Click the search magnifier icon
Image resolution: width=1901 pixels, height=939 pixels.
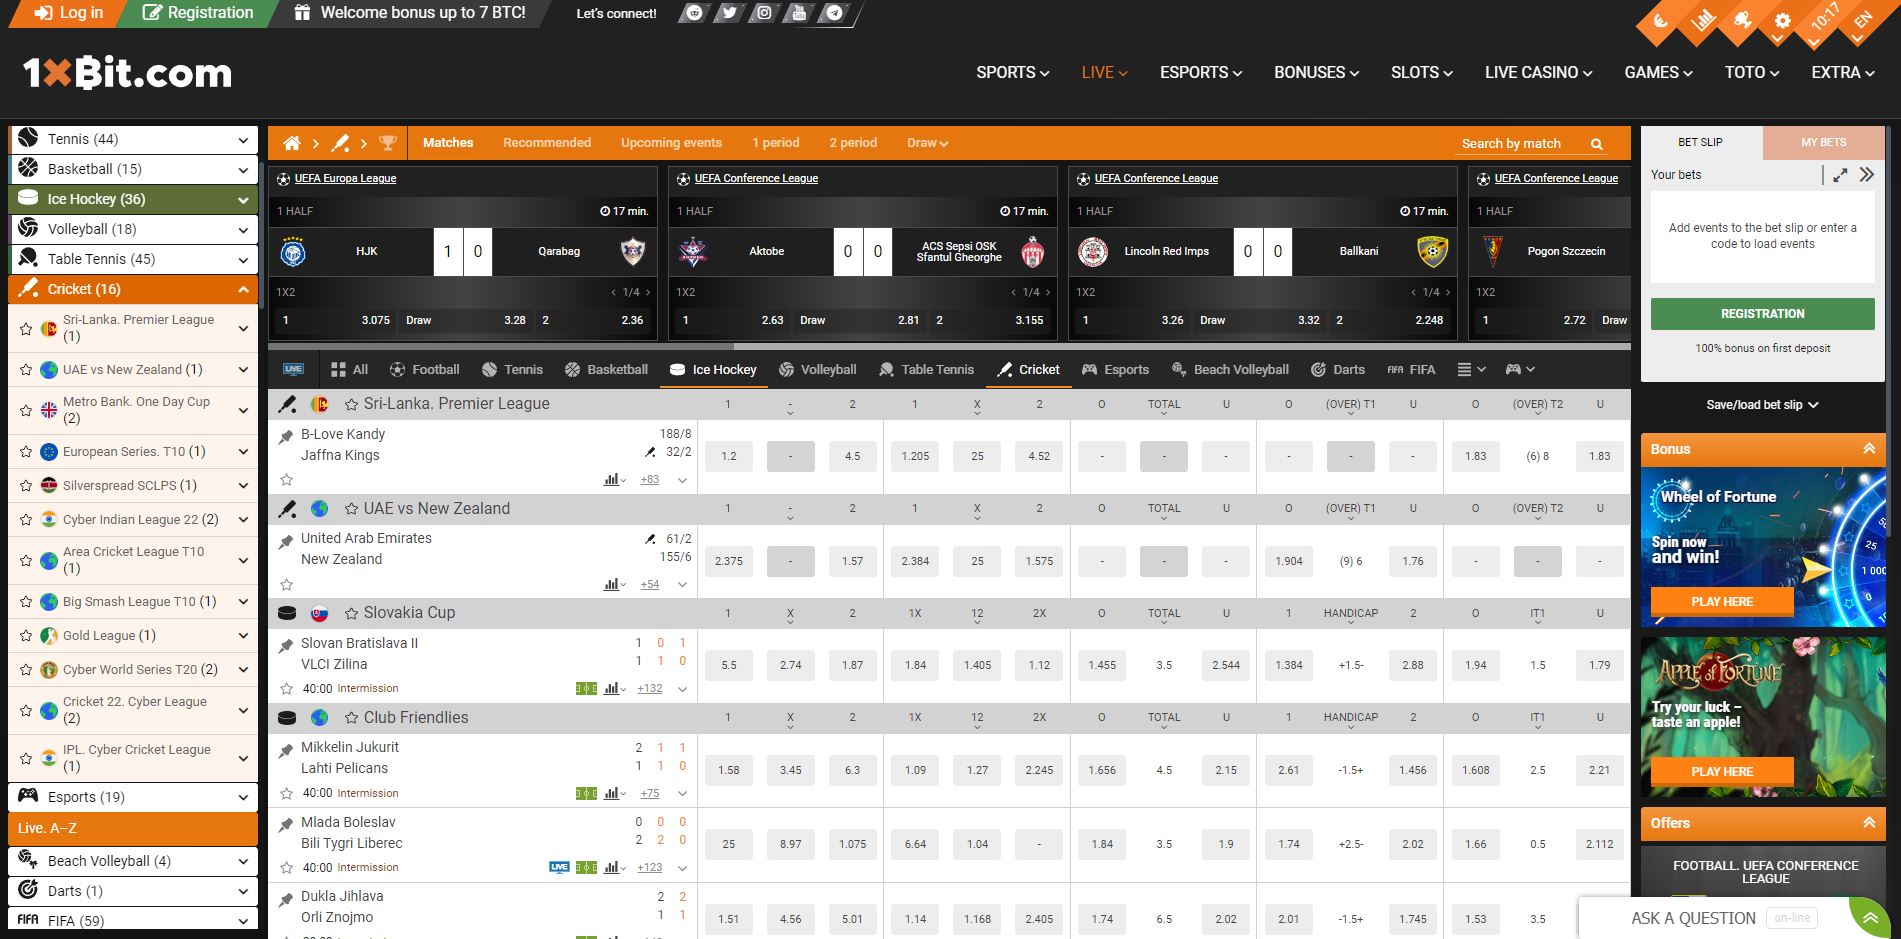tap(1597, 144)
